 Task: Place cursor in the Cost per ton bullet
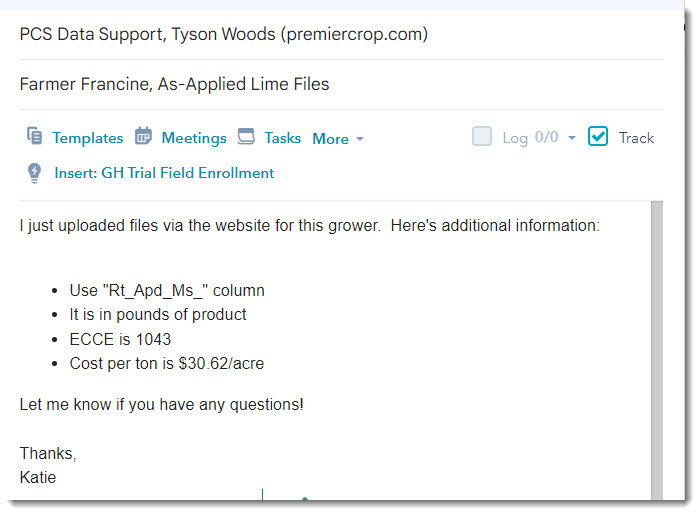point(166,364)
